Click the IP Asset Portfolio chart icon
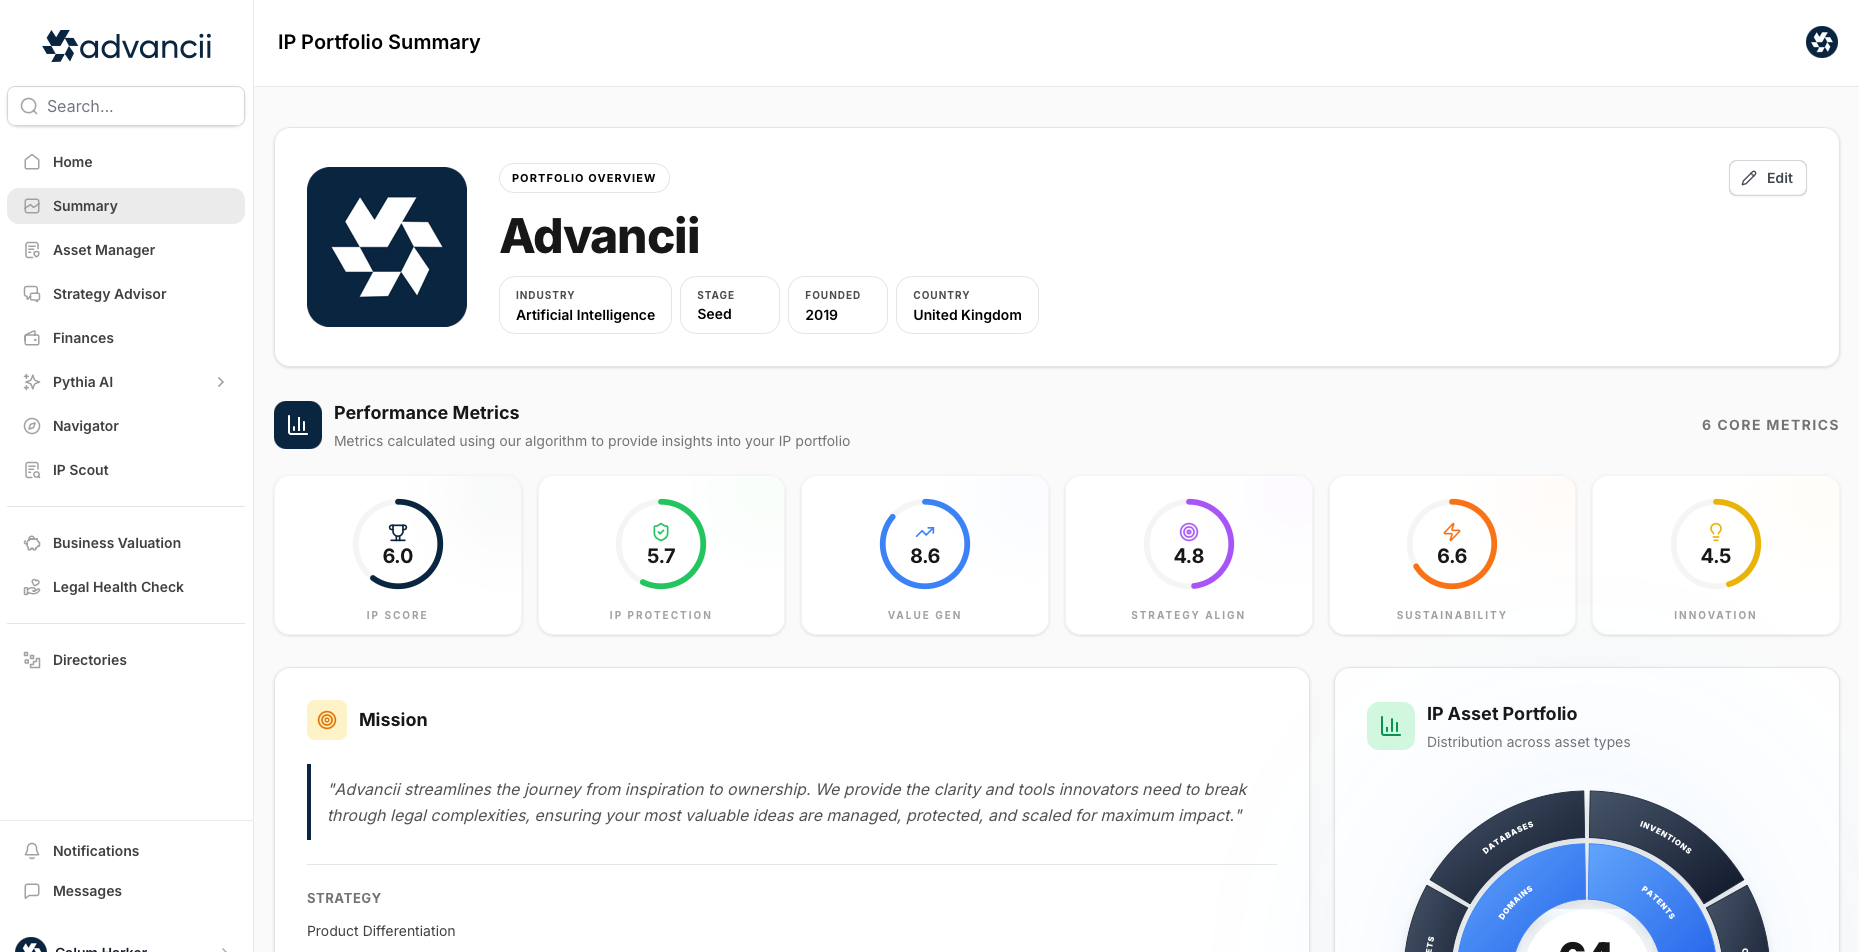This screenshot has width=1859, height=952. (x=1390, y=725)
